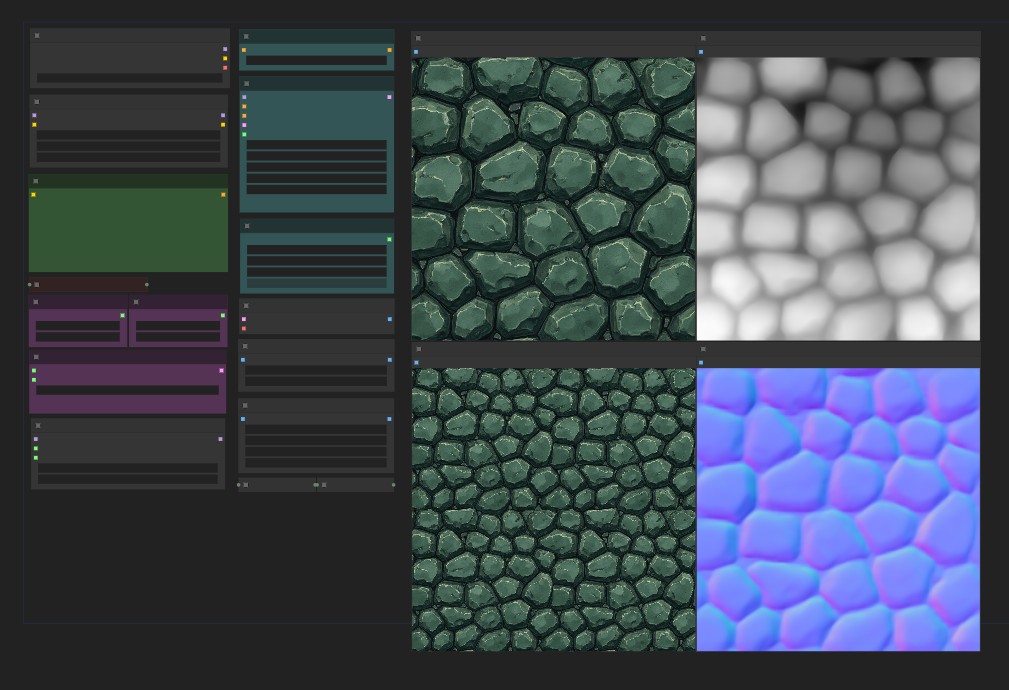Select title bar of the top small teal node
Image resolution: width=1009 pixels, height=690 pixels.
(x=316, y=36)
